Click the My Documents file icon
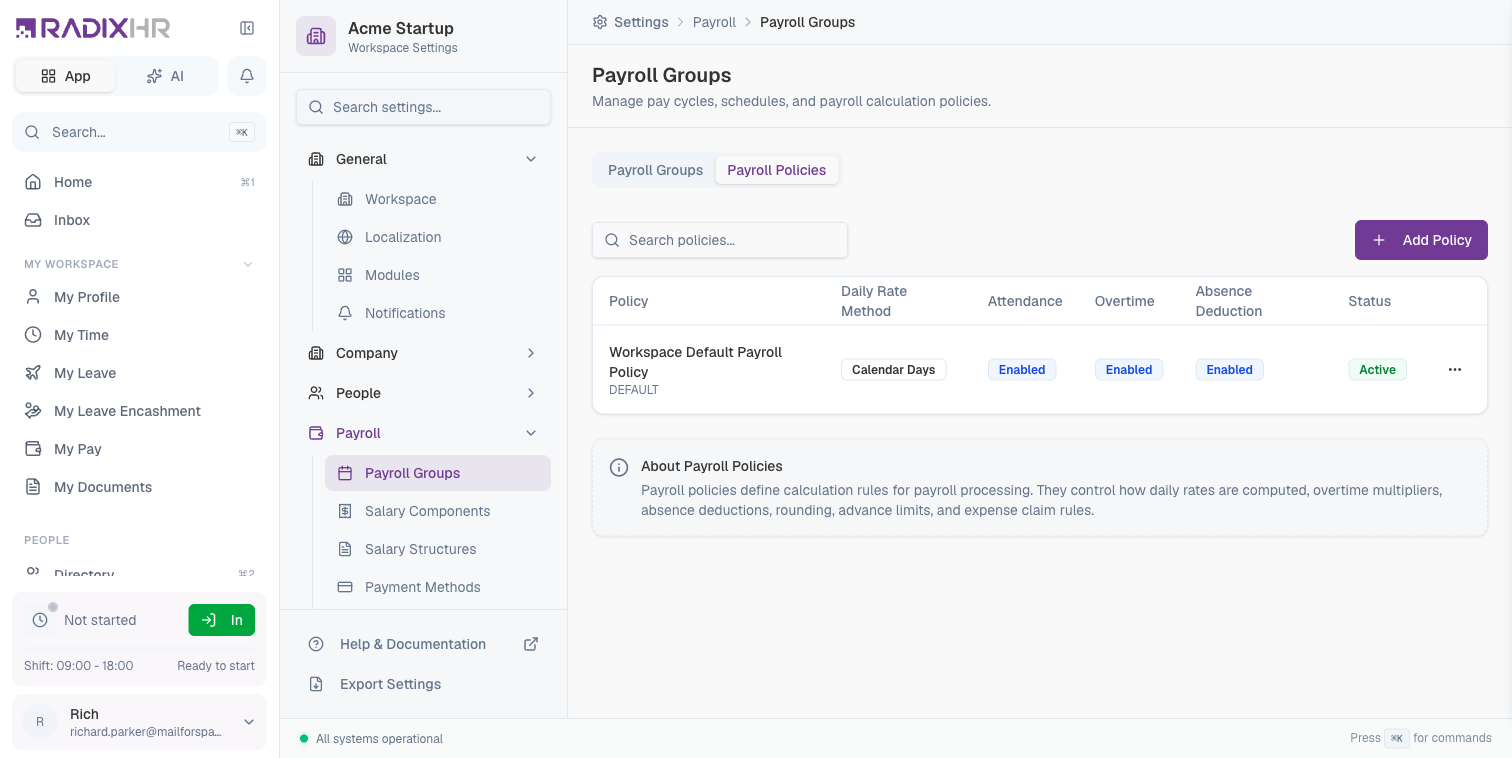 click(x=33, y=487)
